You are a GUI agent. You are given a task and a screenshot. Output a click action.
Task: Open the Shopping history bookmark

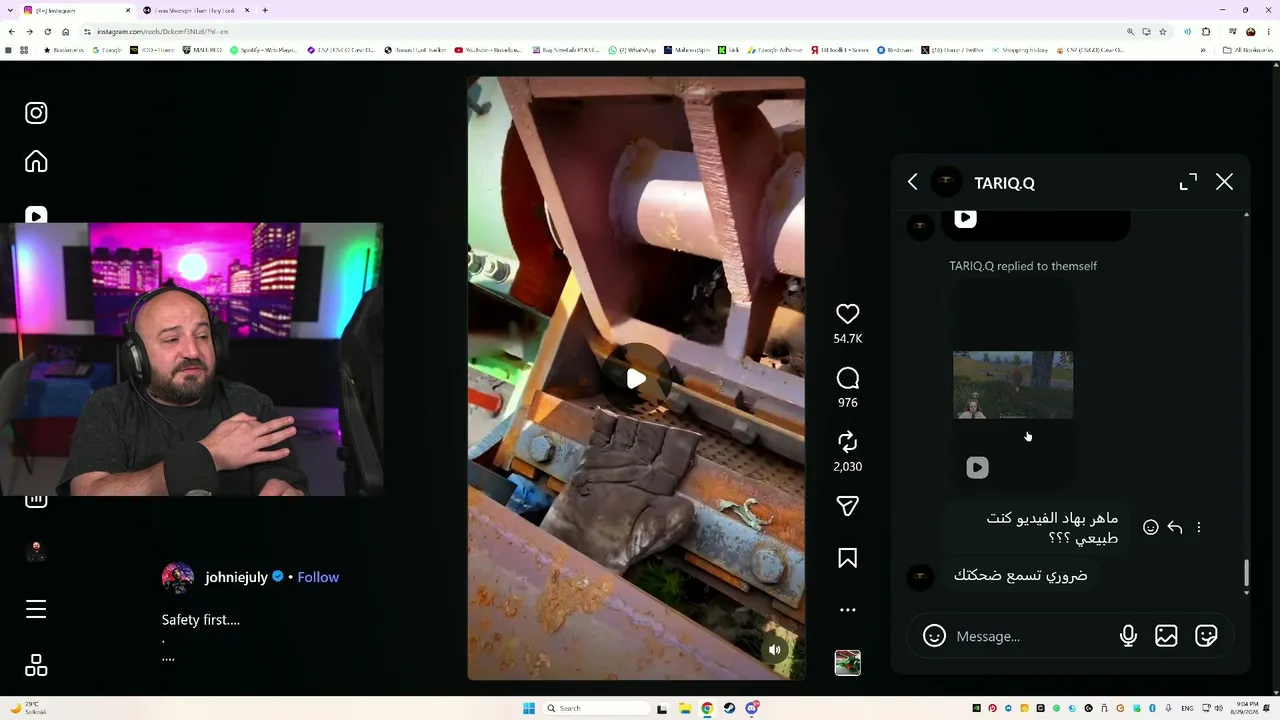click(1019, 50)
